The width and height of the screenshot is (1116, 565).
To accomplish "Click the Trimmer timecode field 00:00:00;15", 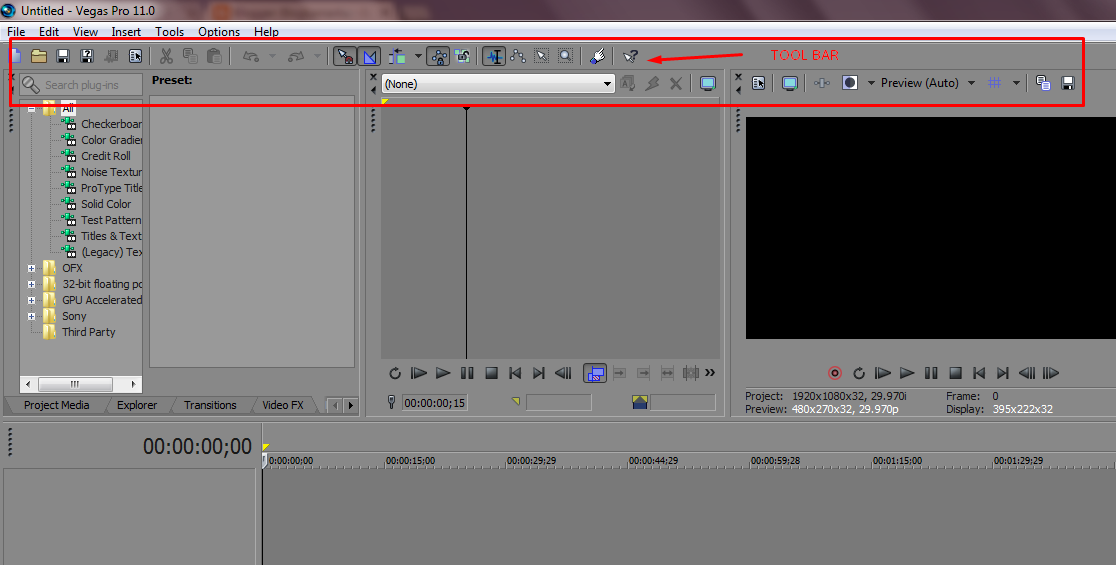I will (434, 403).
